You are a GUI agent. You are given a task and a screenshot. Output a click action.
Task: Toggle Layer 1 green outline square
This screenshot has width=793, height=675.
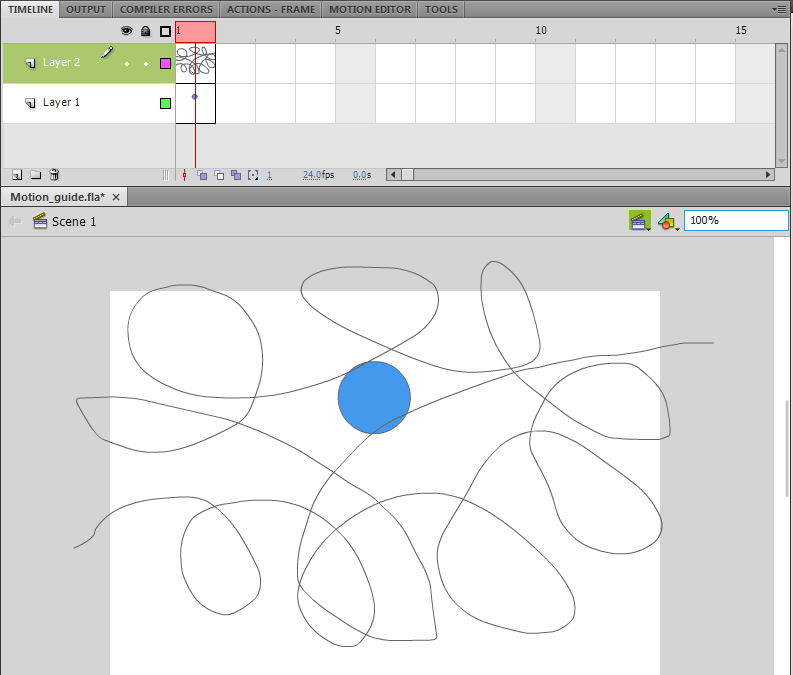coord(165,103)
